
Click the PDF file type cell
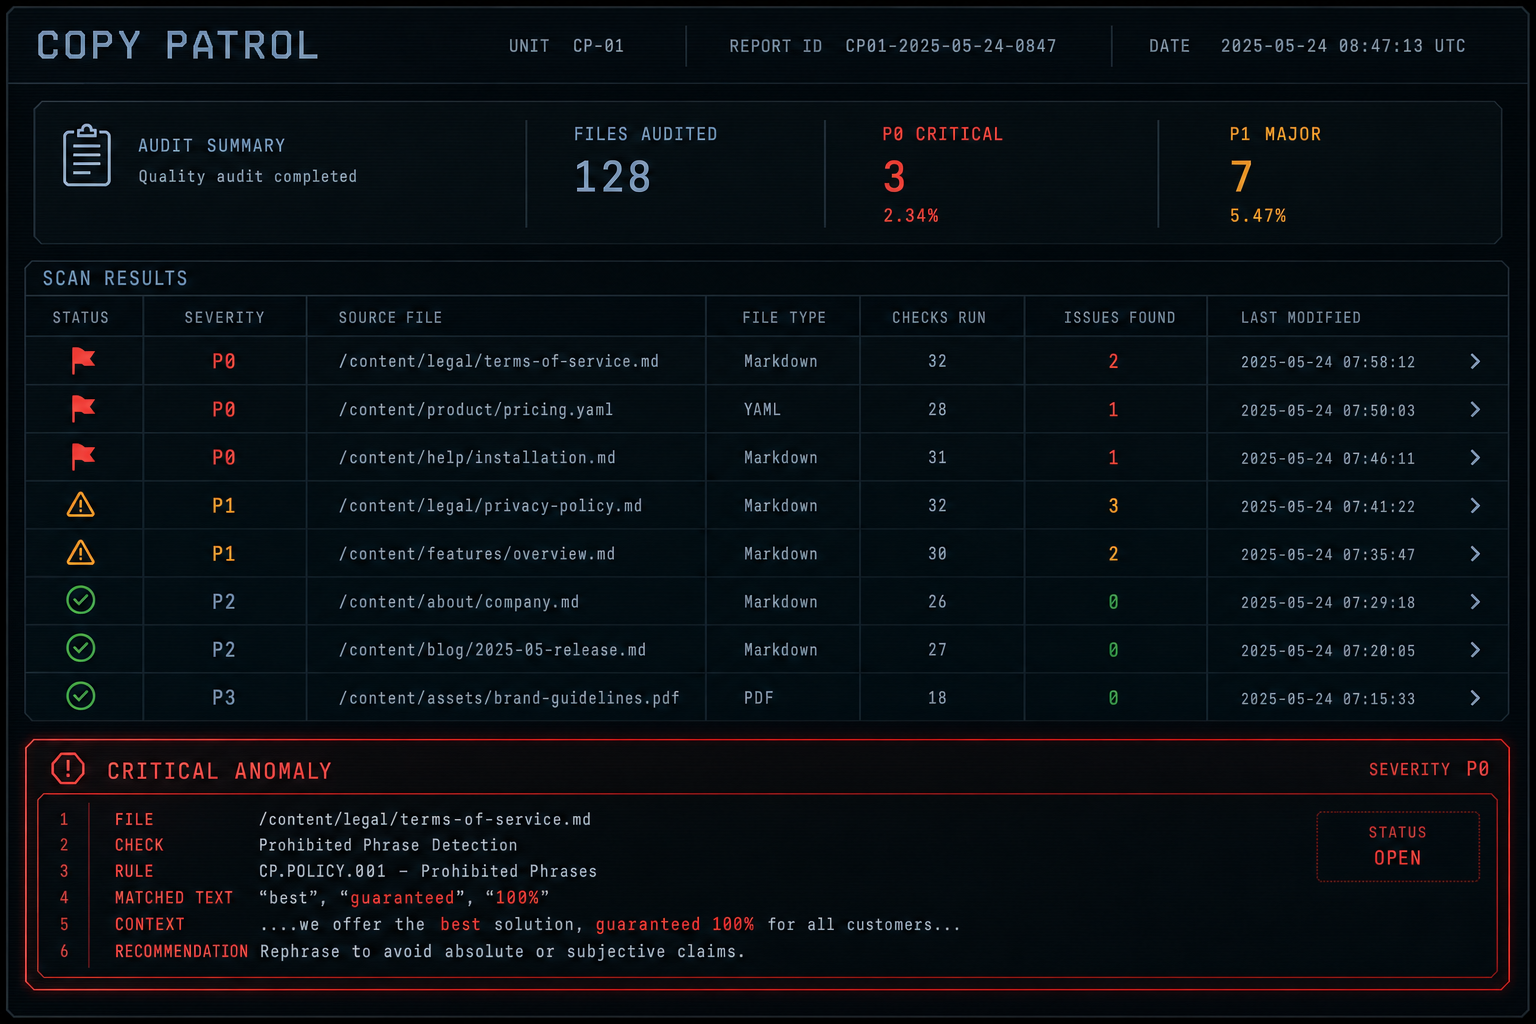759,697
